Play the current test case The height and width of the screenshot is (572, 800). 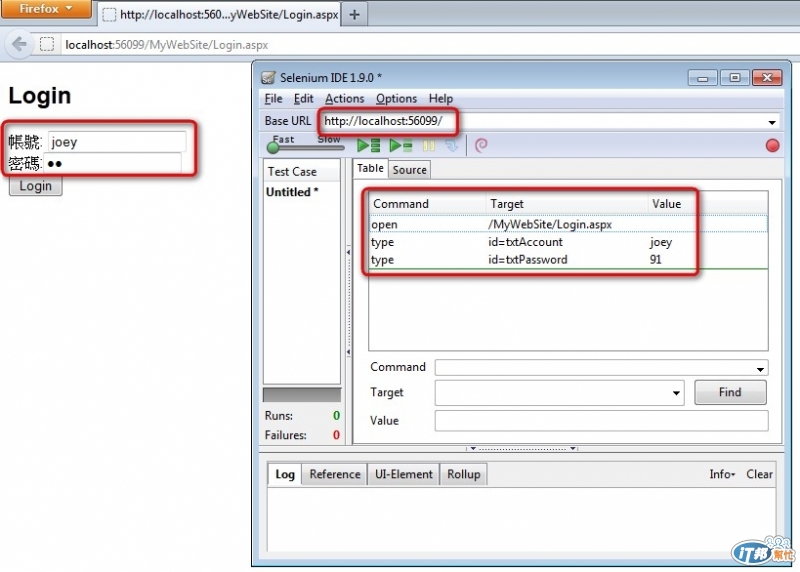(401, 146)
